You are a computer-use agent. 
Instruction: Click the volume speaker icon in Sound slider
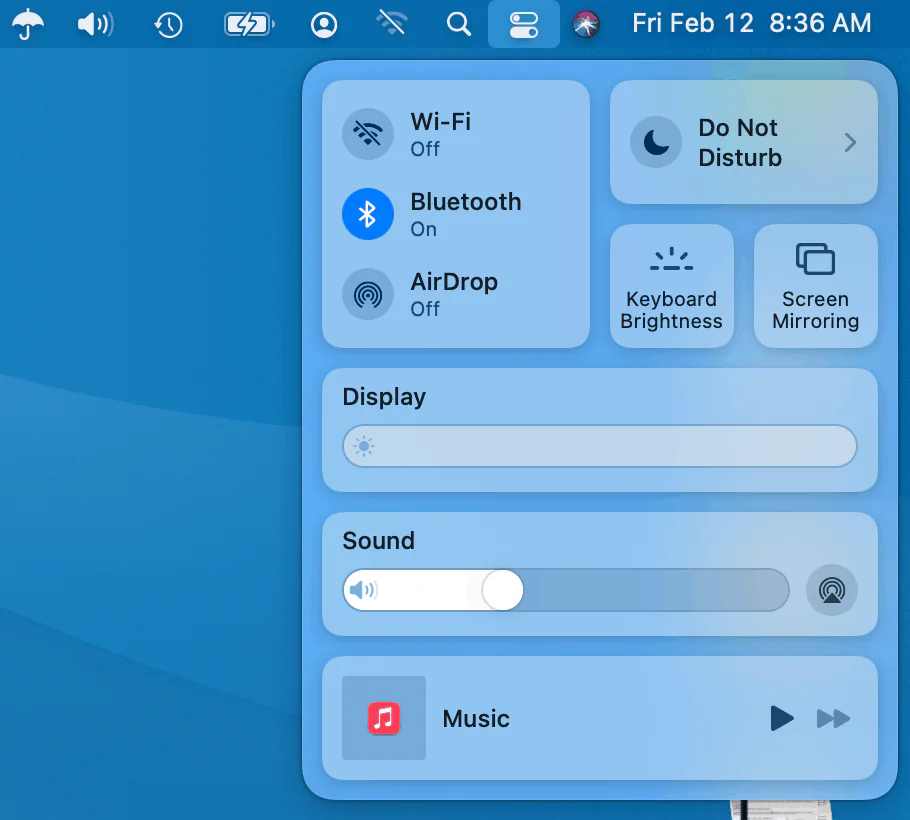[x=363, y=590]
